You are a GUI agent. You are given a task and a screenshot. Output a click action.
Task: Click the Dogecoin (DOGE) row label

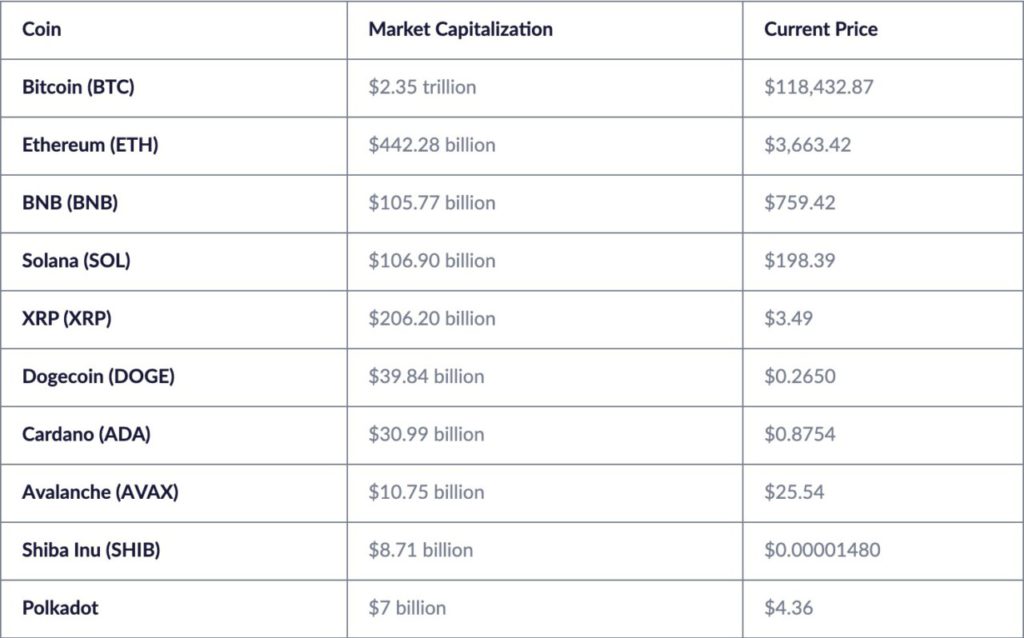point(98,377)
